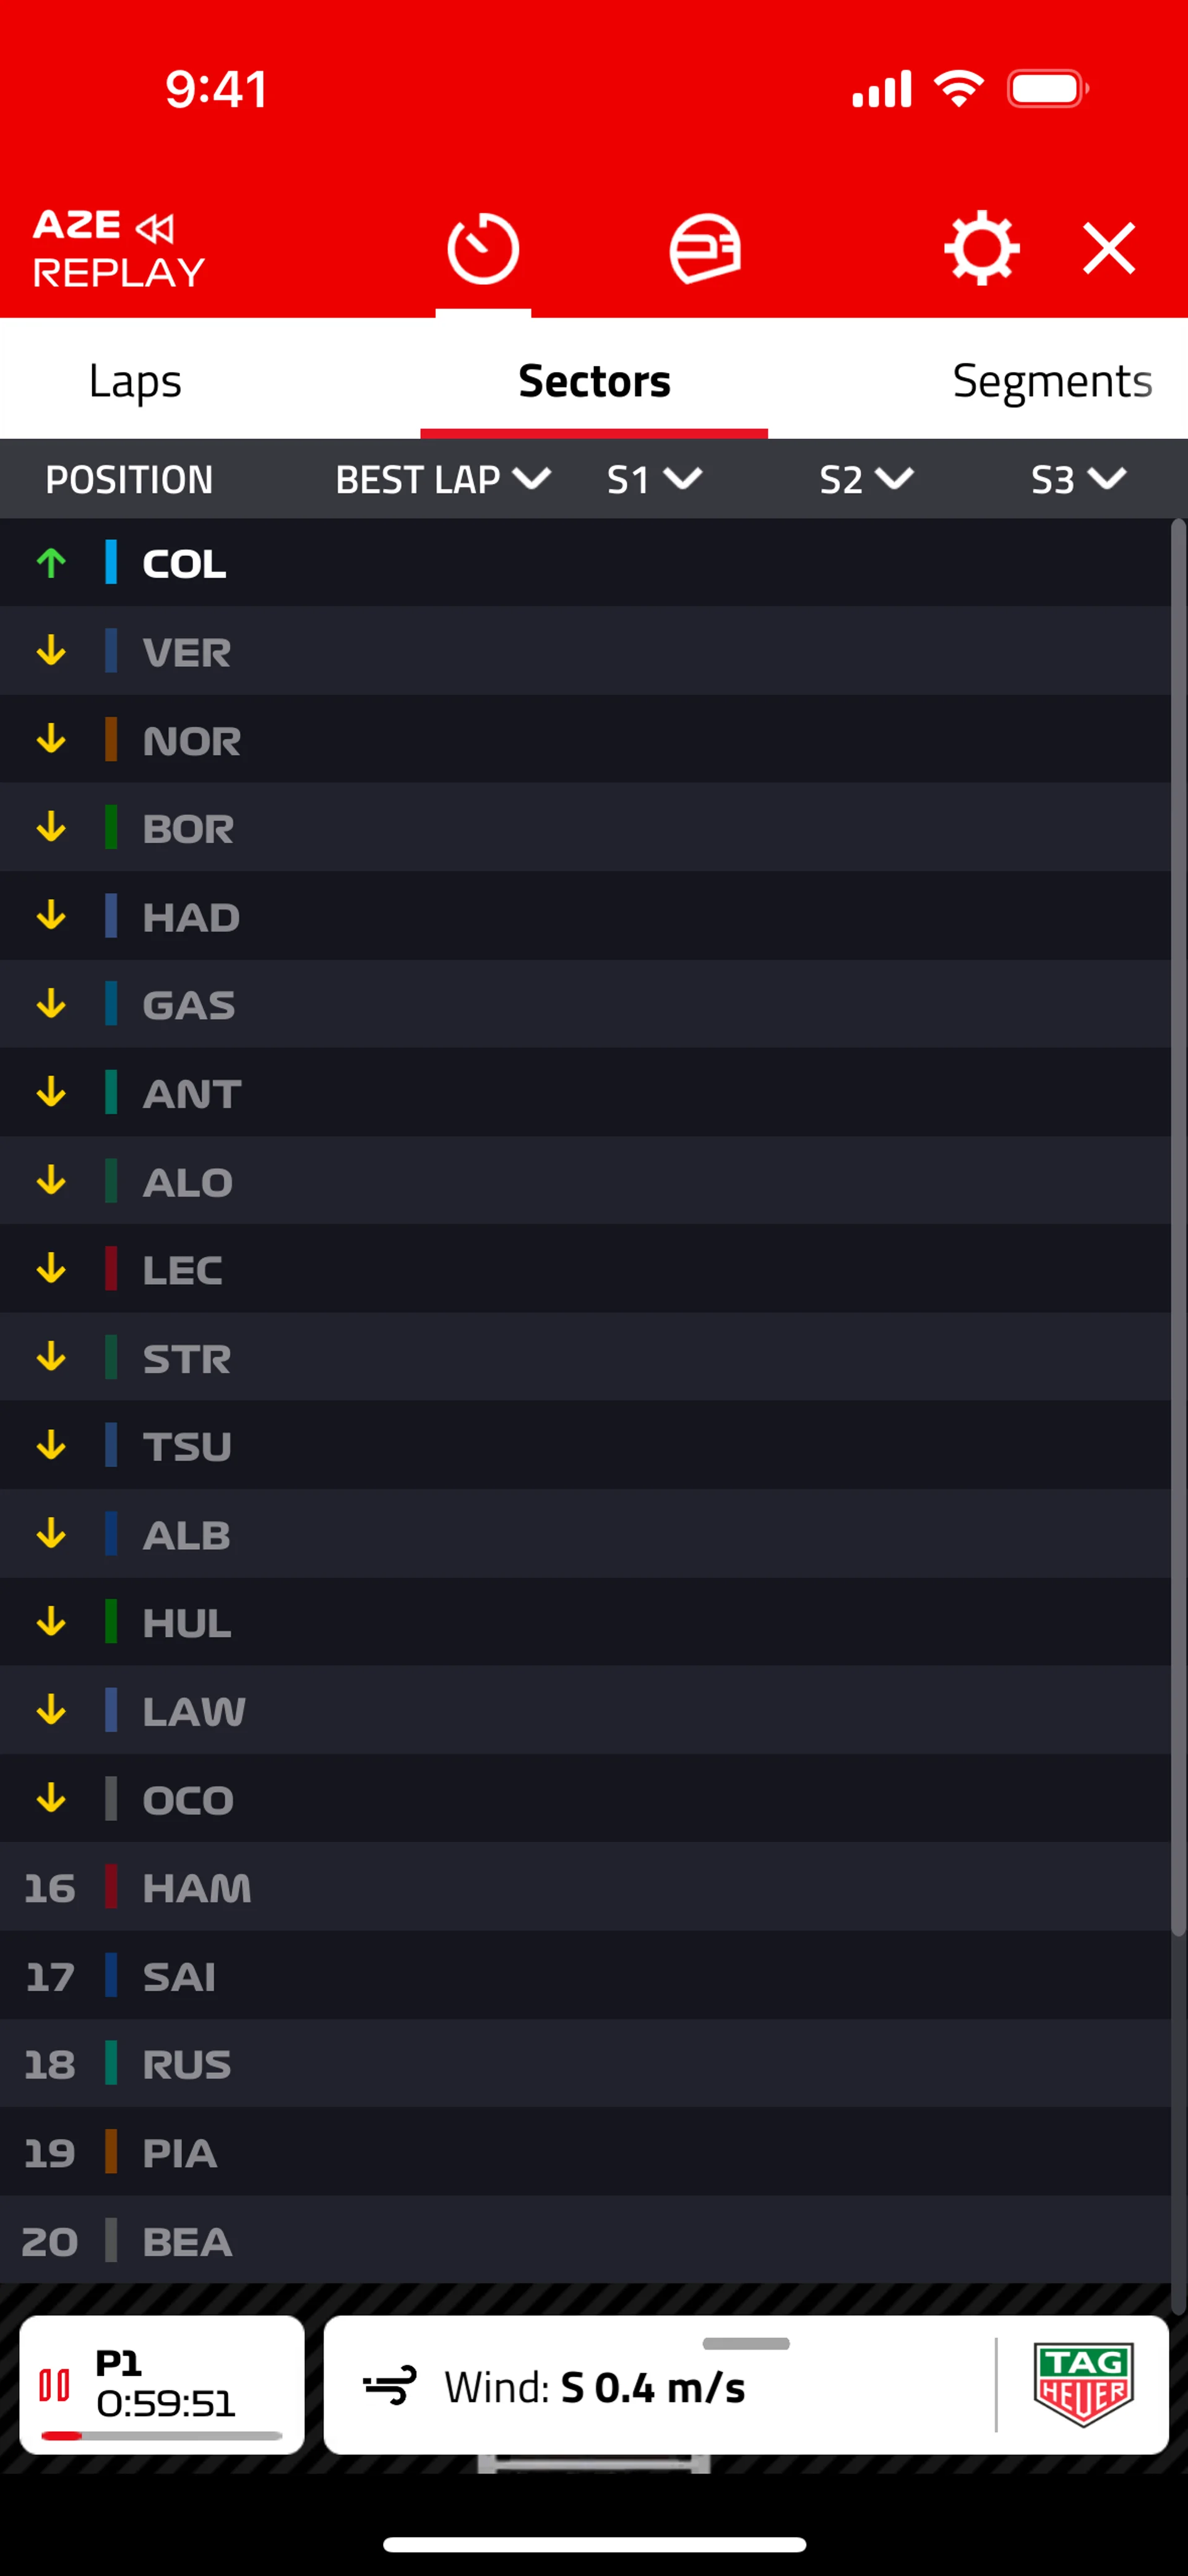Tap the drag handle on weather panel
This screenshot has width=1188, height=2576.
pyautogui.click(x=746, y=2343)
